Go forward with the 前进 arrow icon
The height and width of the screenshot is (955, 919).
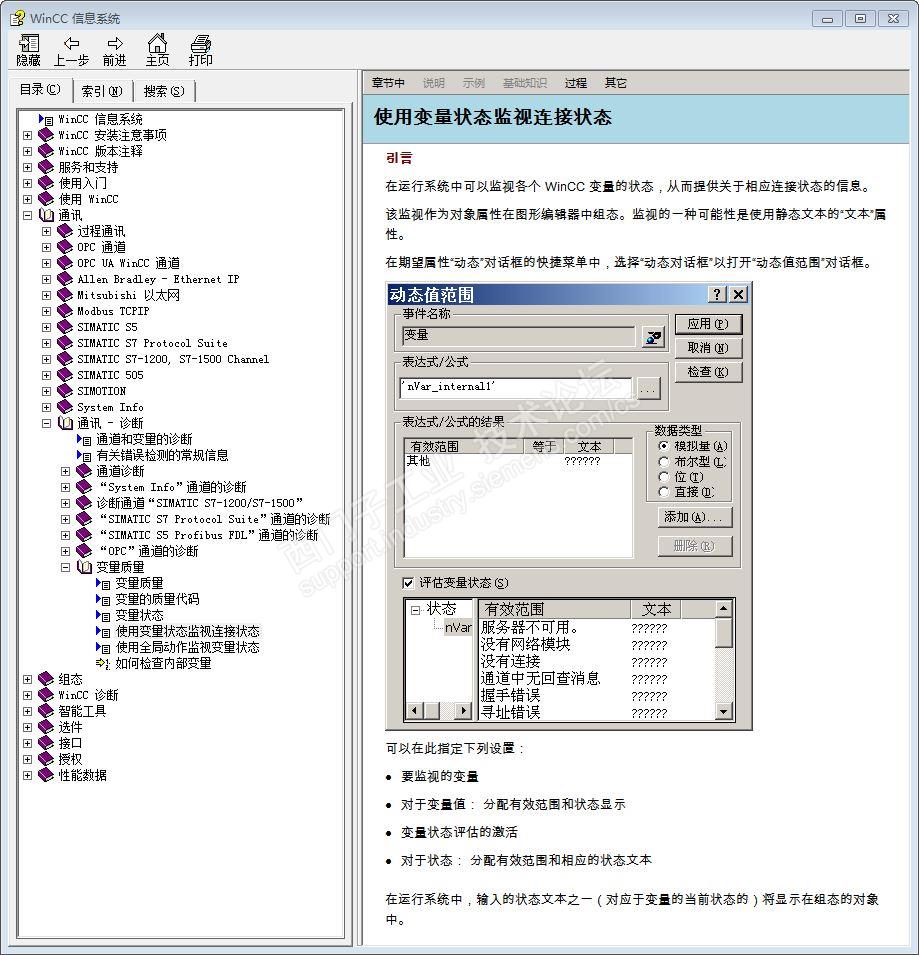tap(114, 43)
